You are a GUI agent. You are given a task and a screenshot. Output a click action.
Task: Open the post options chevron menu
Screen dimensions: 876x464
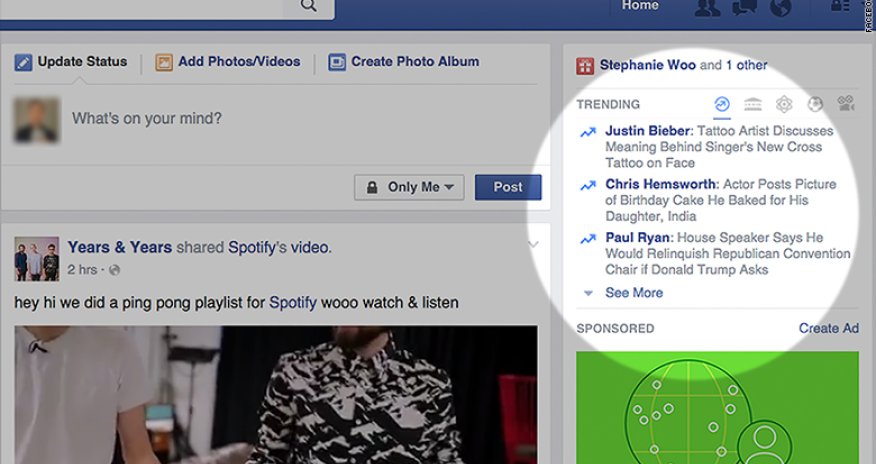533,245
